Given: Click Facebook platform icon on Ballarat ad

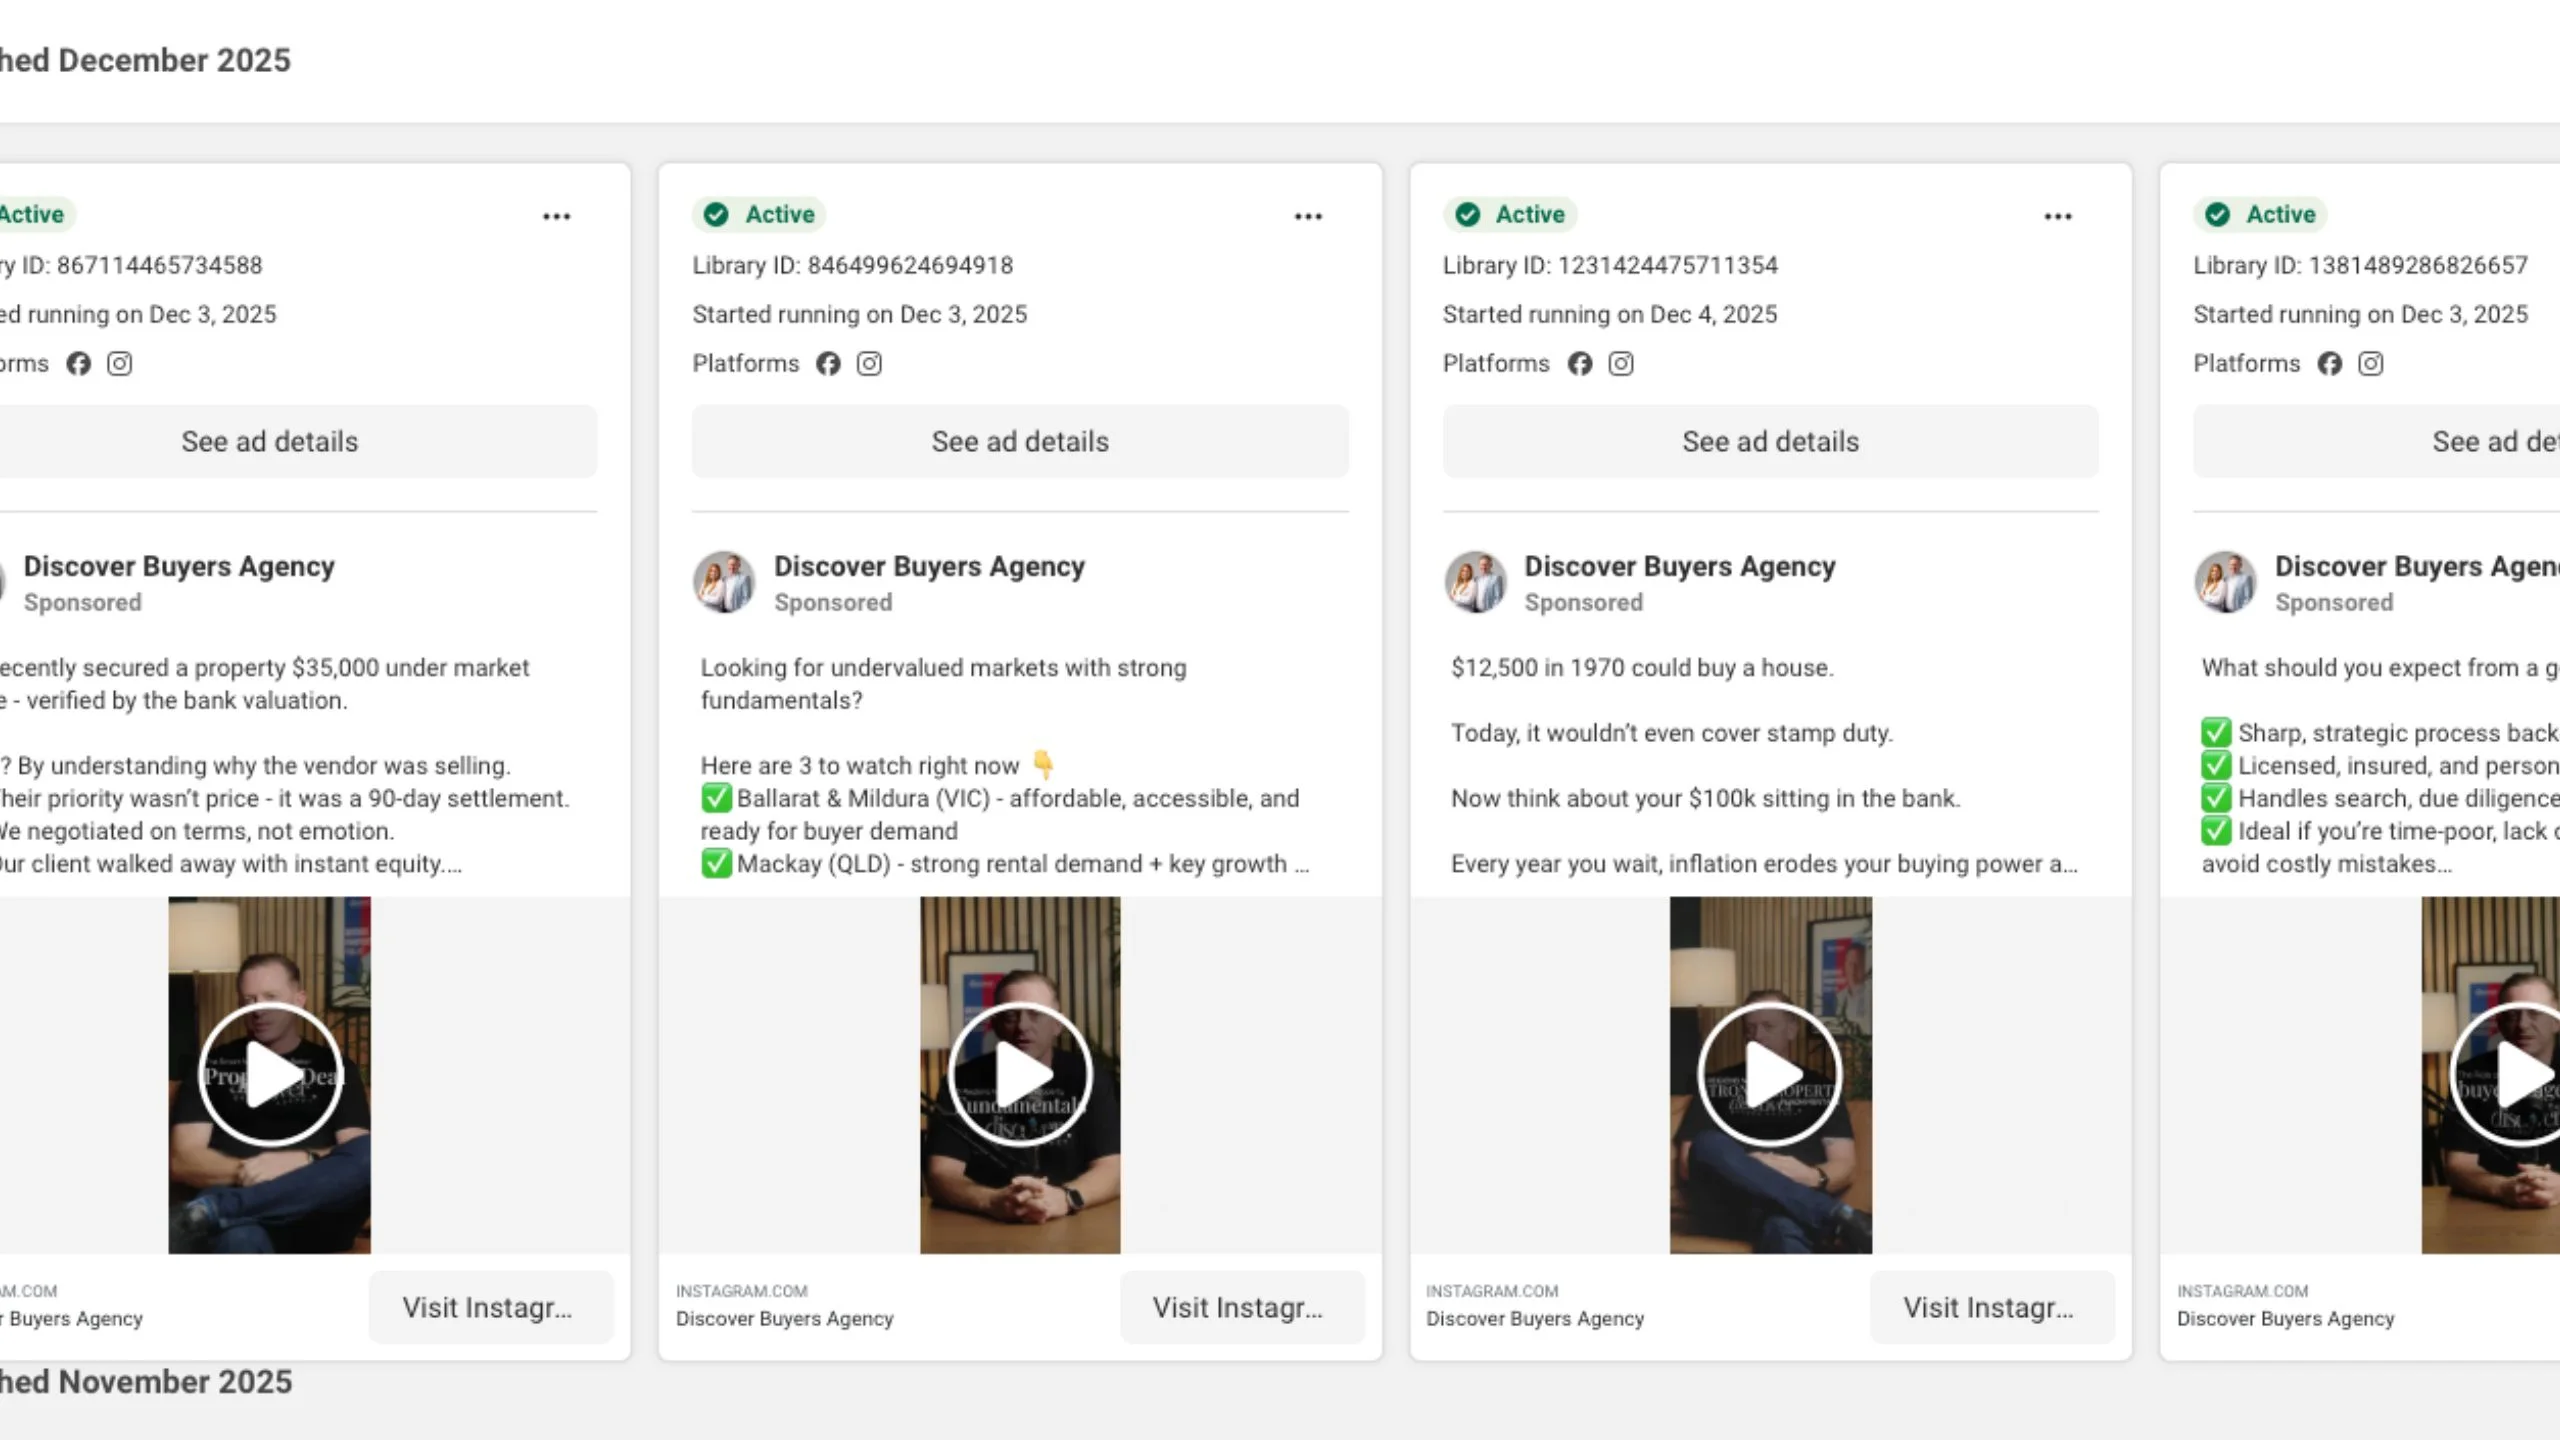Looking at the screenshot, I should click(828, 364).
